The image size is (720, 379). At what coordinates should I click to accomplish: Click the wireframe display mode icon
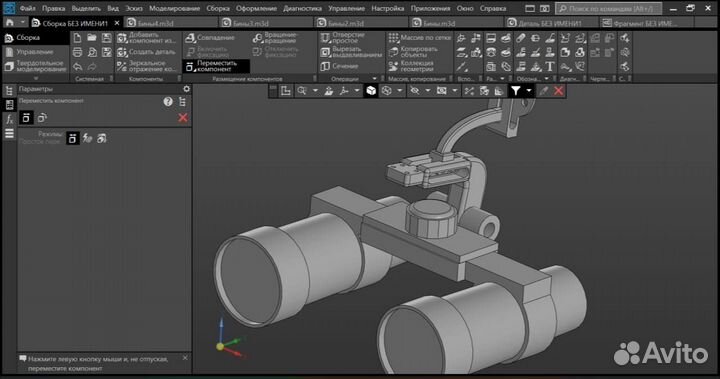pyautogui.click(x=387, y=91)
